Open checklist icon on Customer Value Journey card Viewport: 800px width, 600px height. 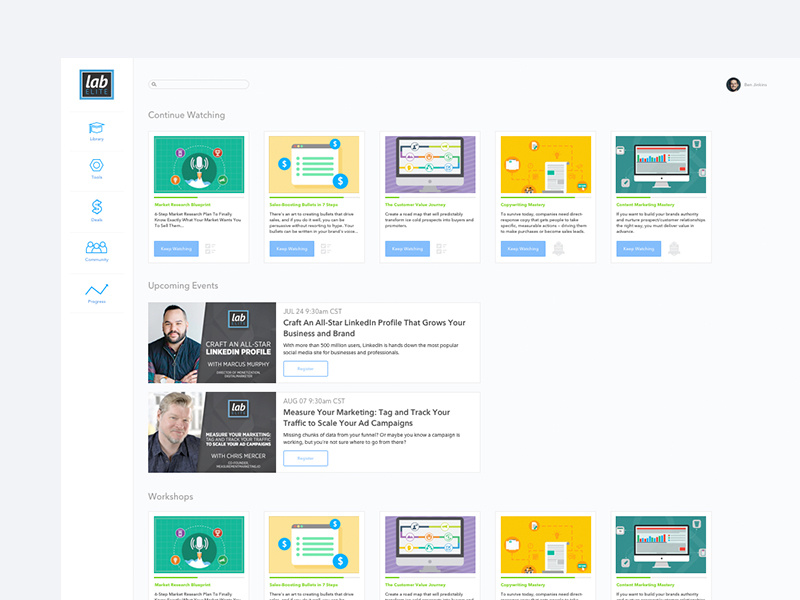441,248
